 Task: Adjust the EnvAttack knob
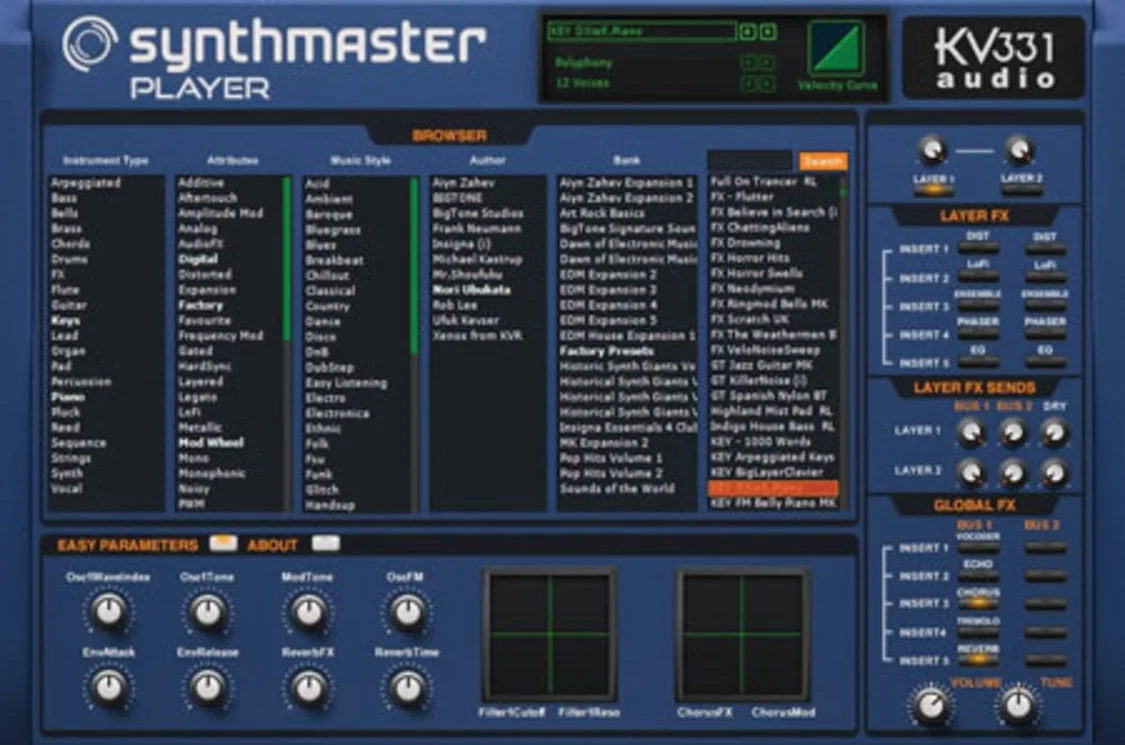109,687
